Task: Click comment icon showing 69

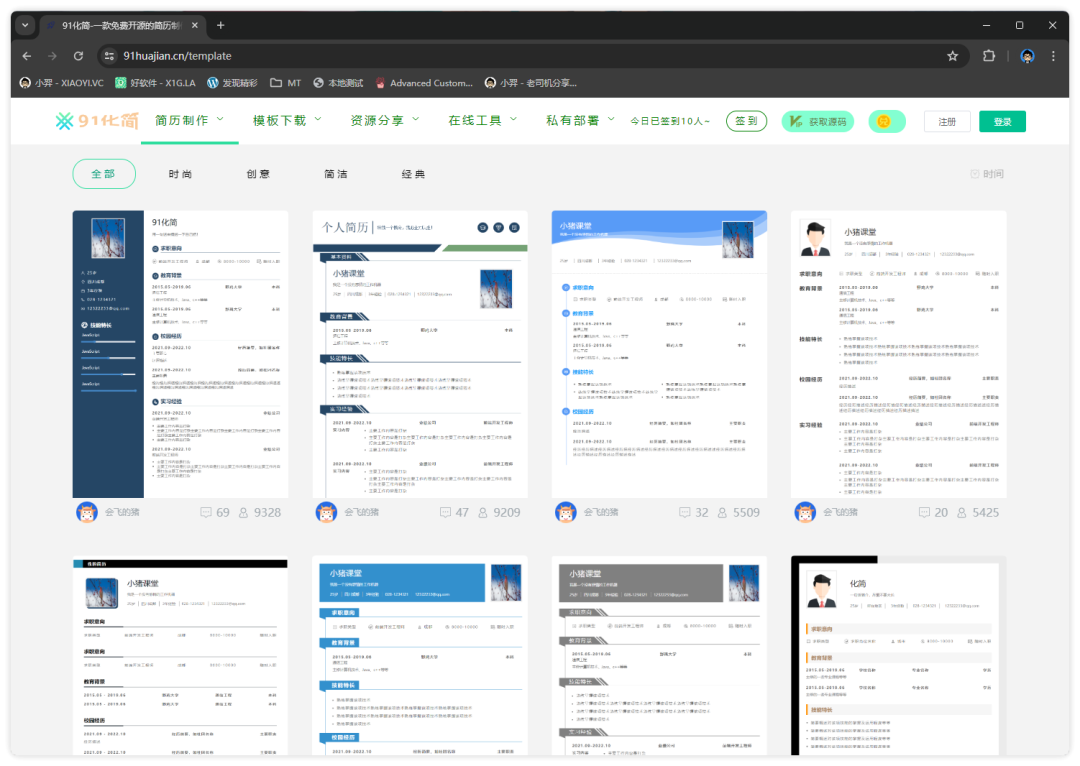Action: click(x=205, y=513)
